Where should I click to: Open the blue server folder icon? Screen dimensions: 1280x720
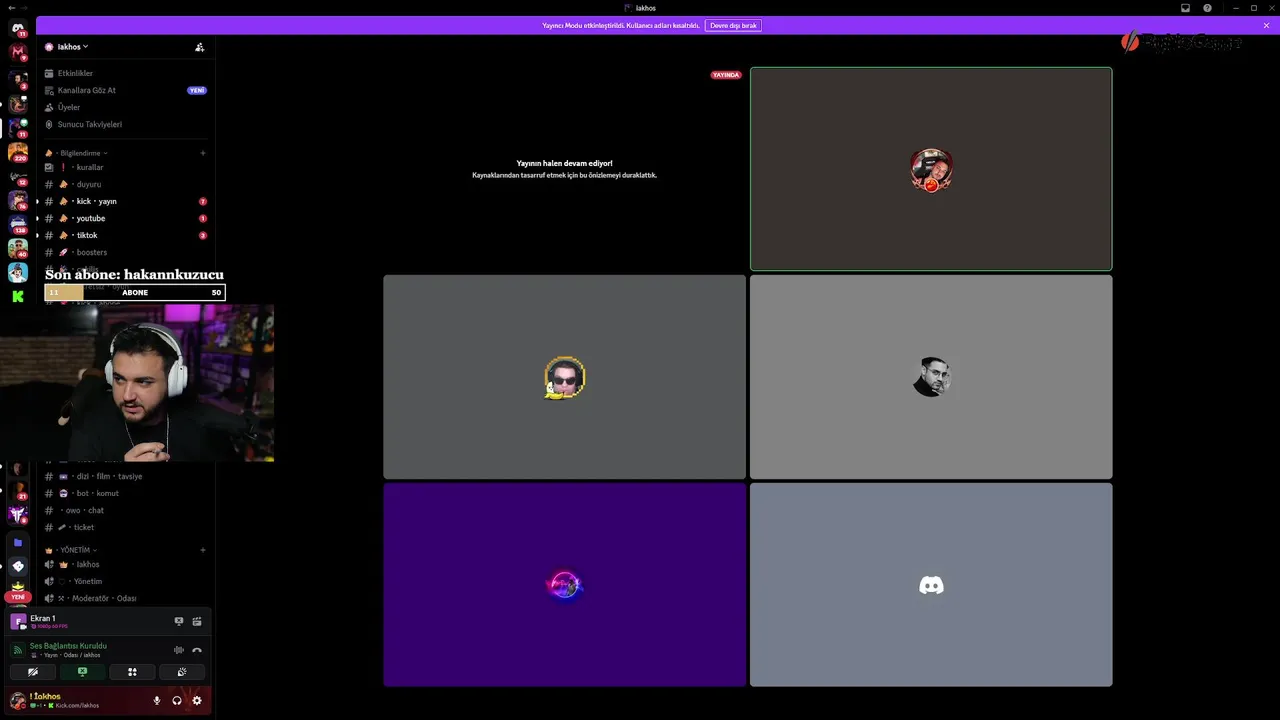[18, 543]
